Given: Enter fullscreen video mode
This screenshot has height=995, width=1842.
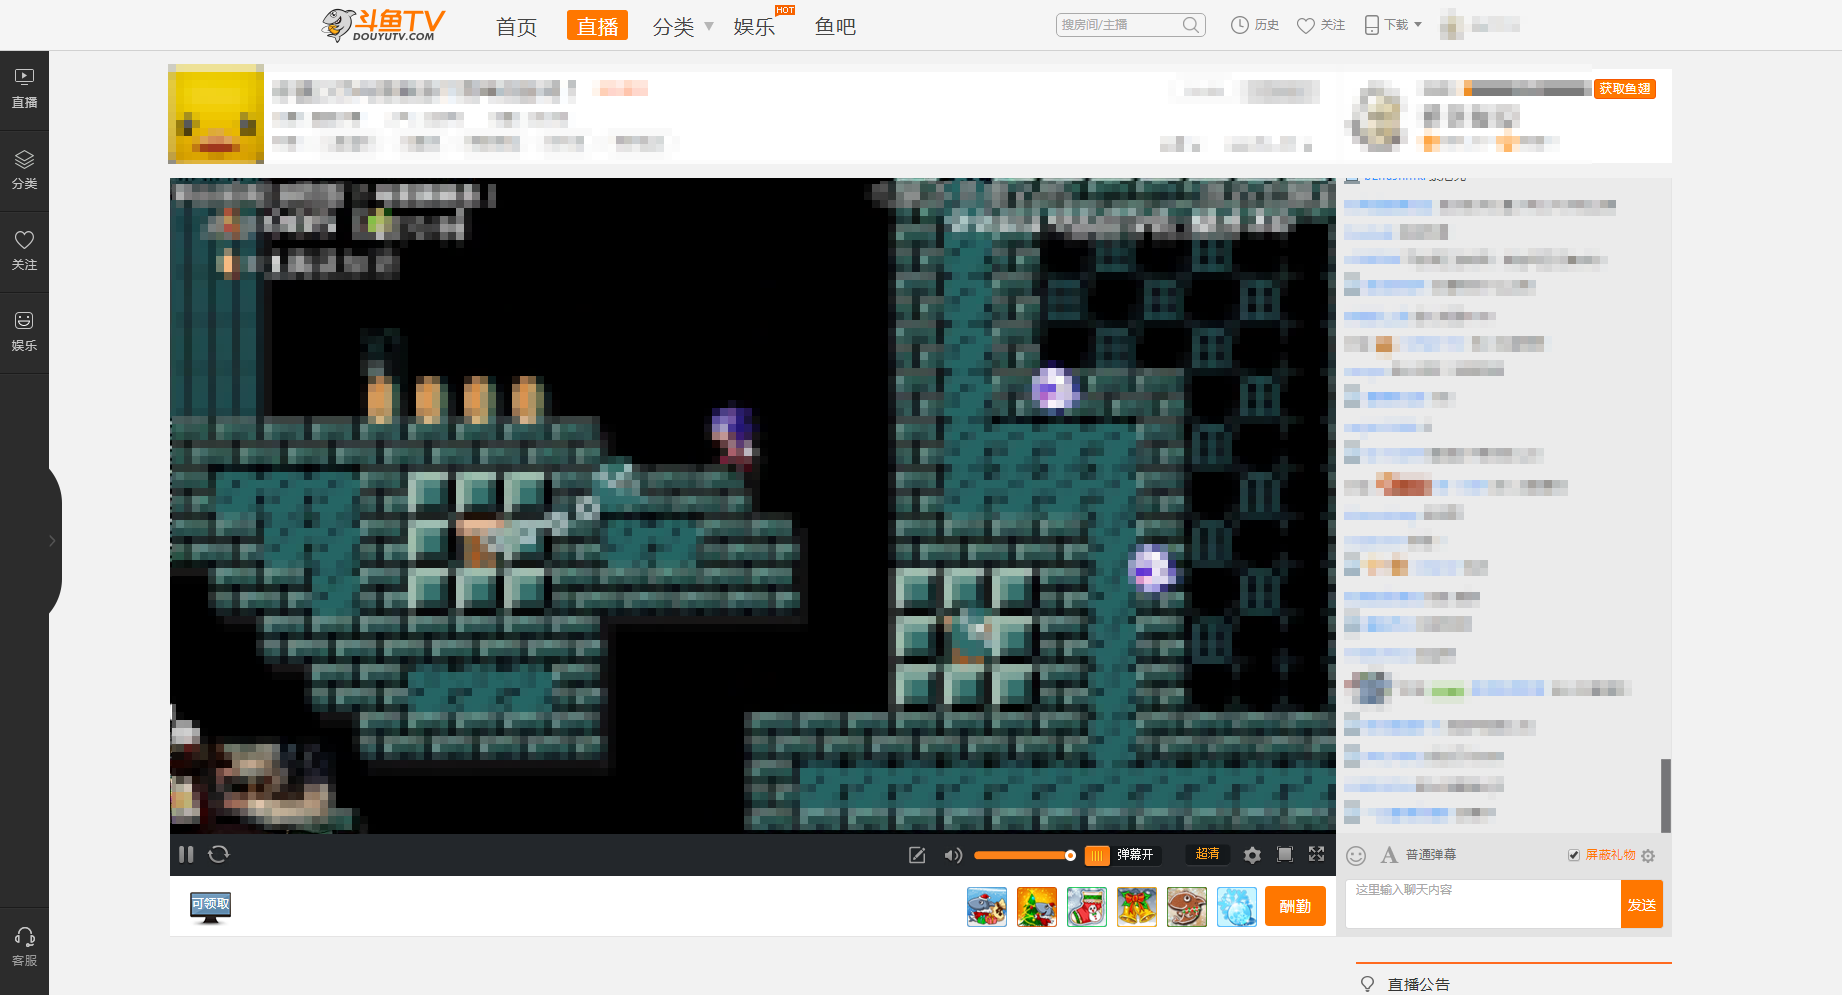Looking at the screenshot, I should [1317, 854].
